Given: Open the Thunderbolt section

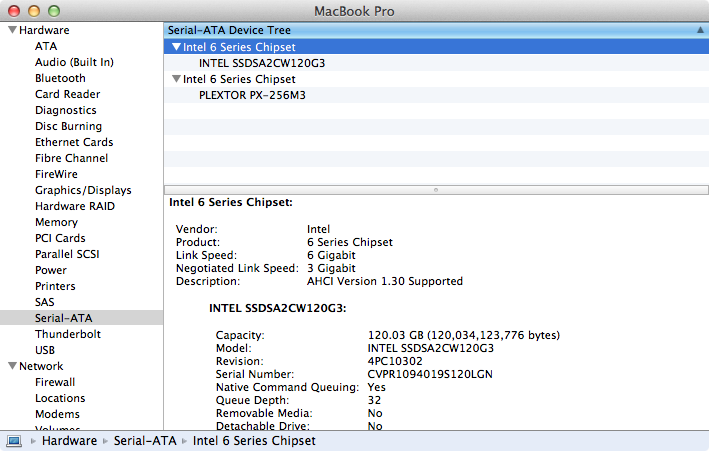Looking at the screenshot, I should (68, 334).
